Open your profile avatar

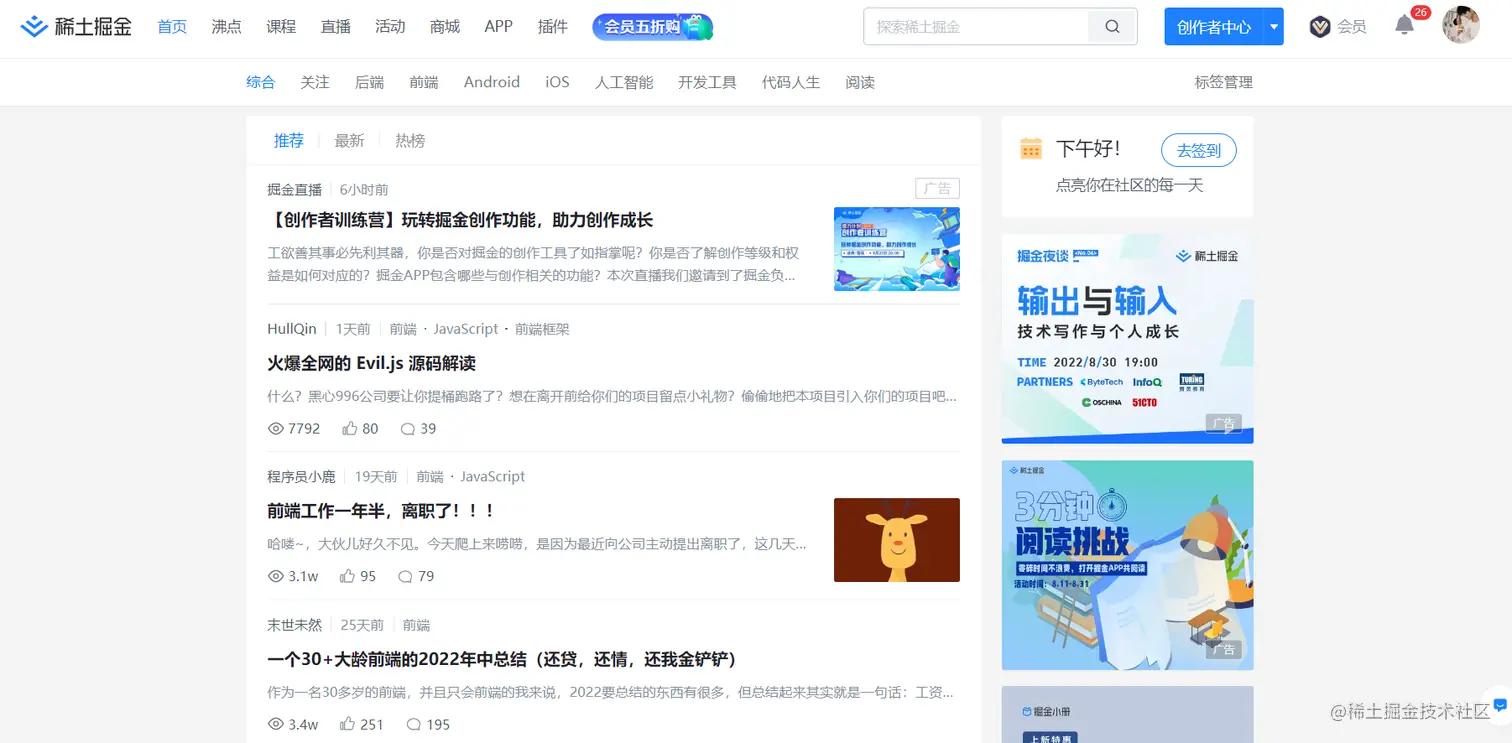pos(1461,26)
